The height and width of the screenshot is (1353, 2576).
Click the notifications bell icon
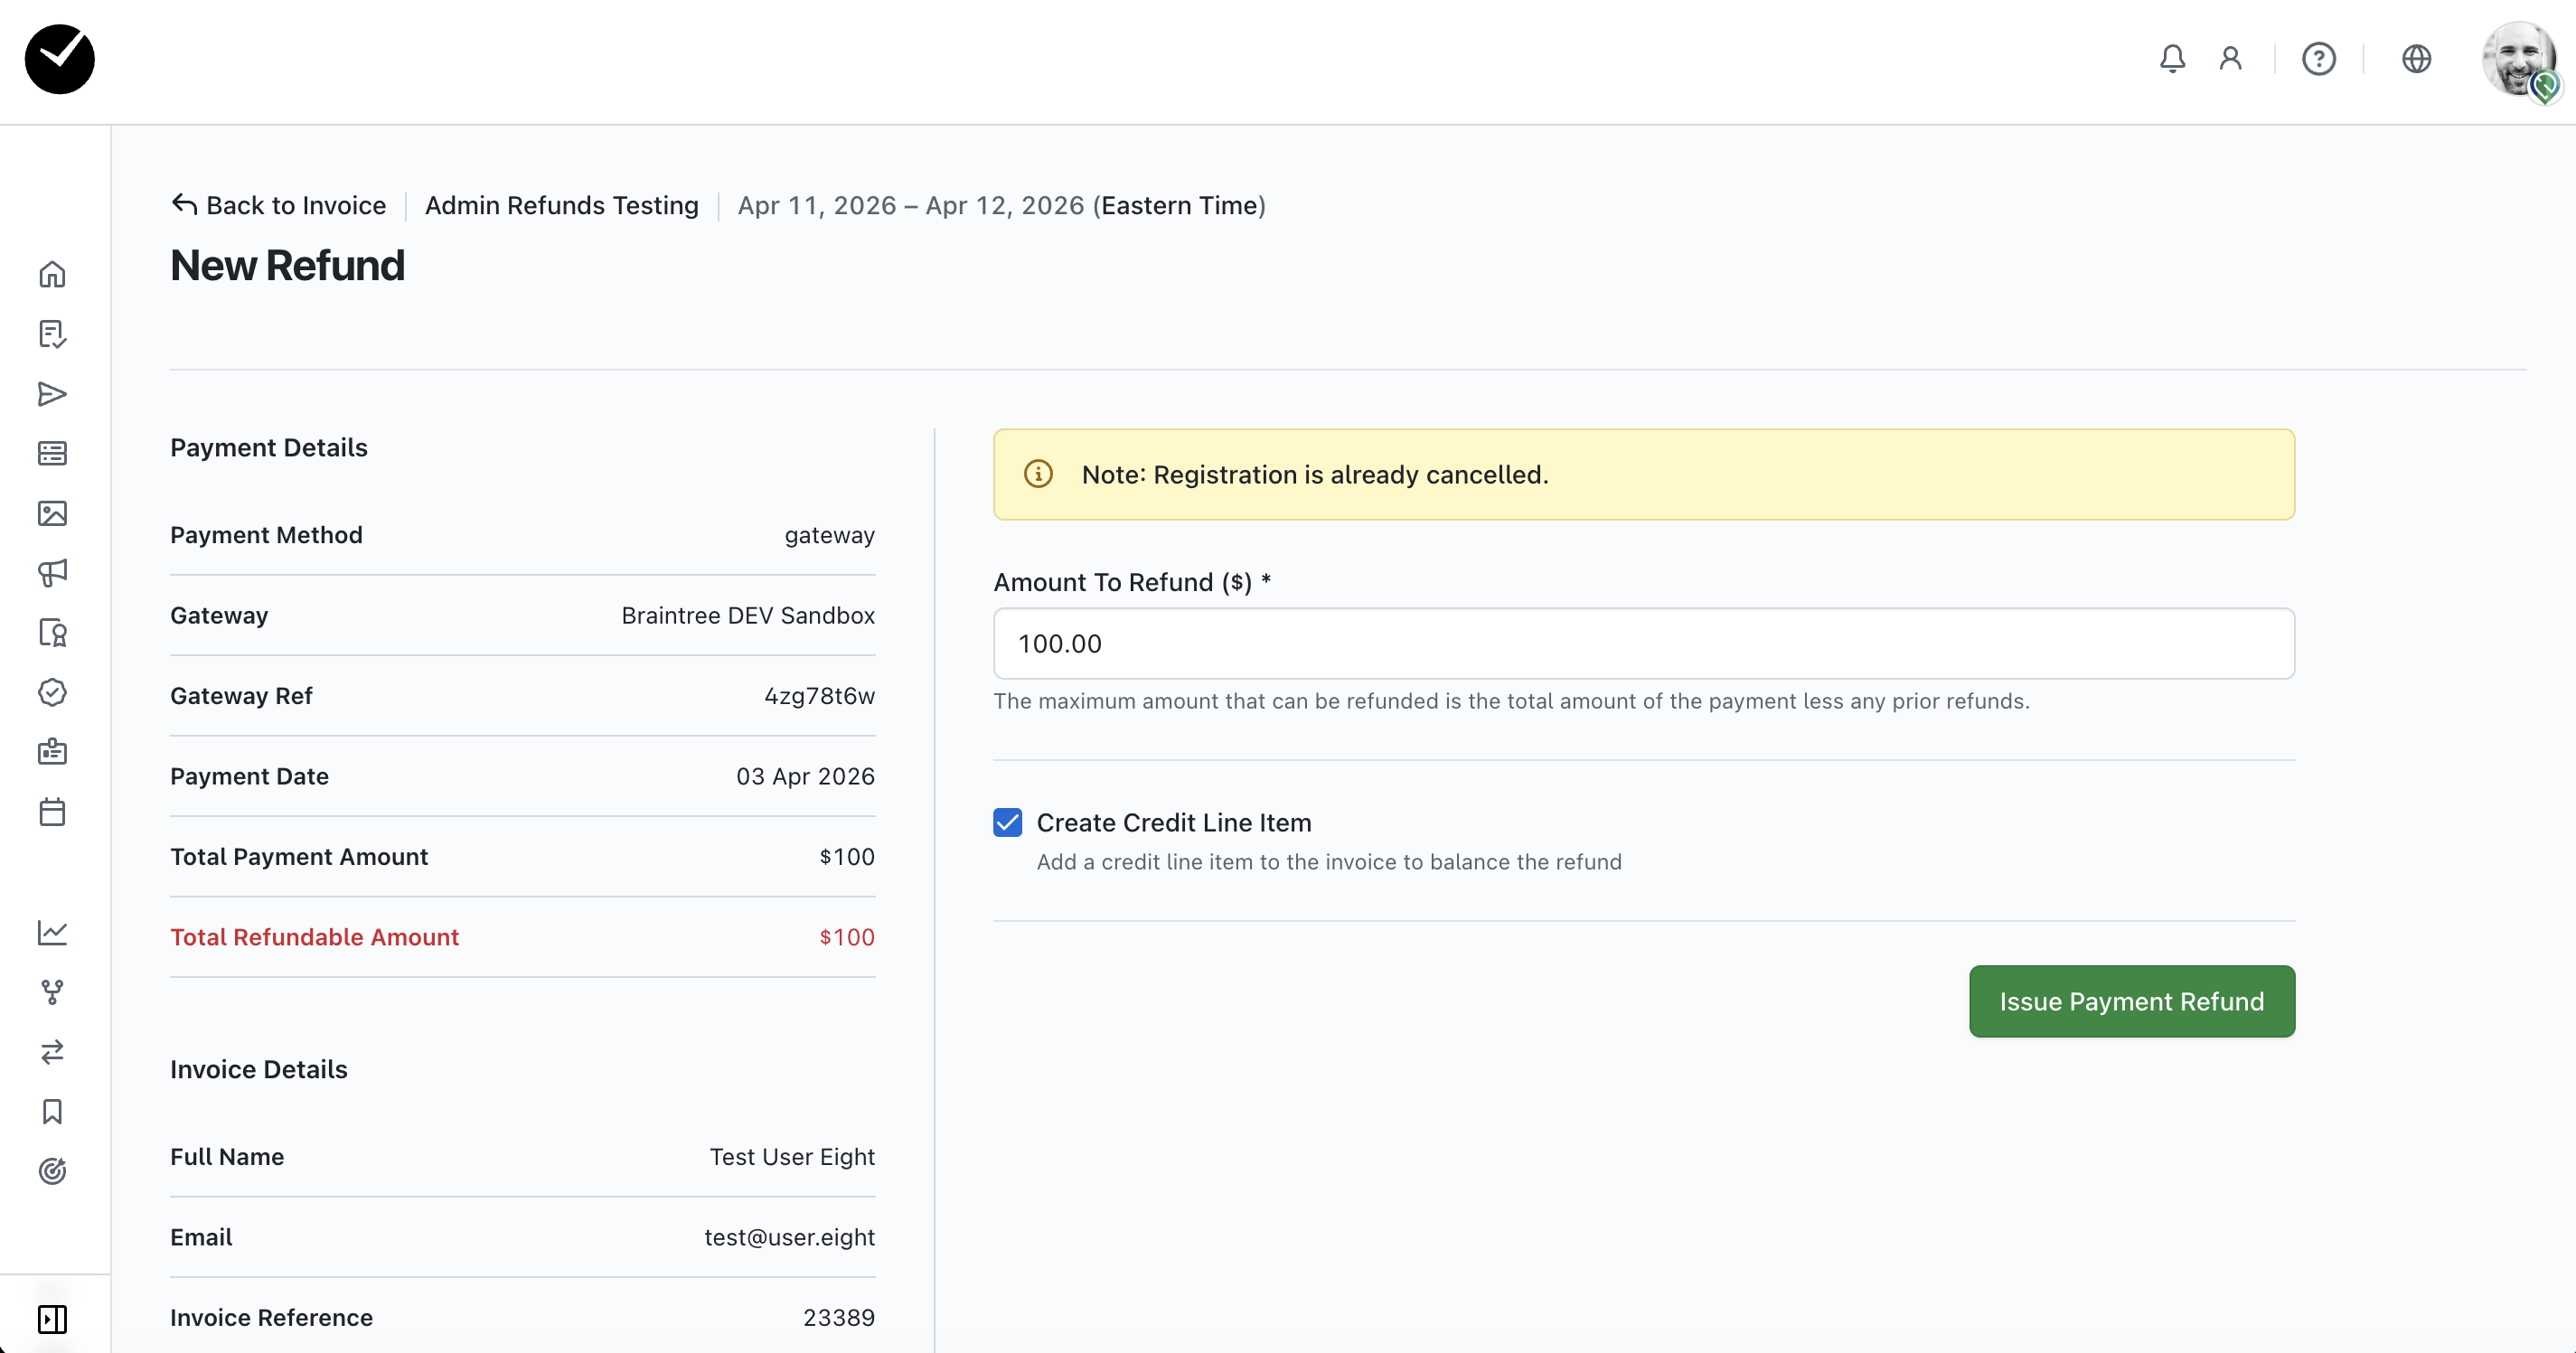tap(2172, 59)
